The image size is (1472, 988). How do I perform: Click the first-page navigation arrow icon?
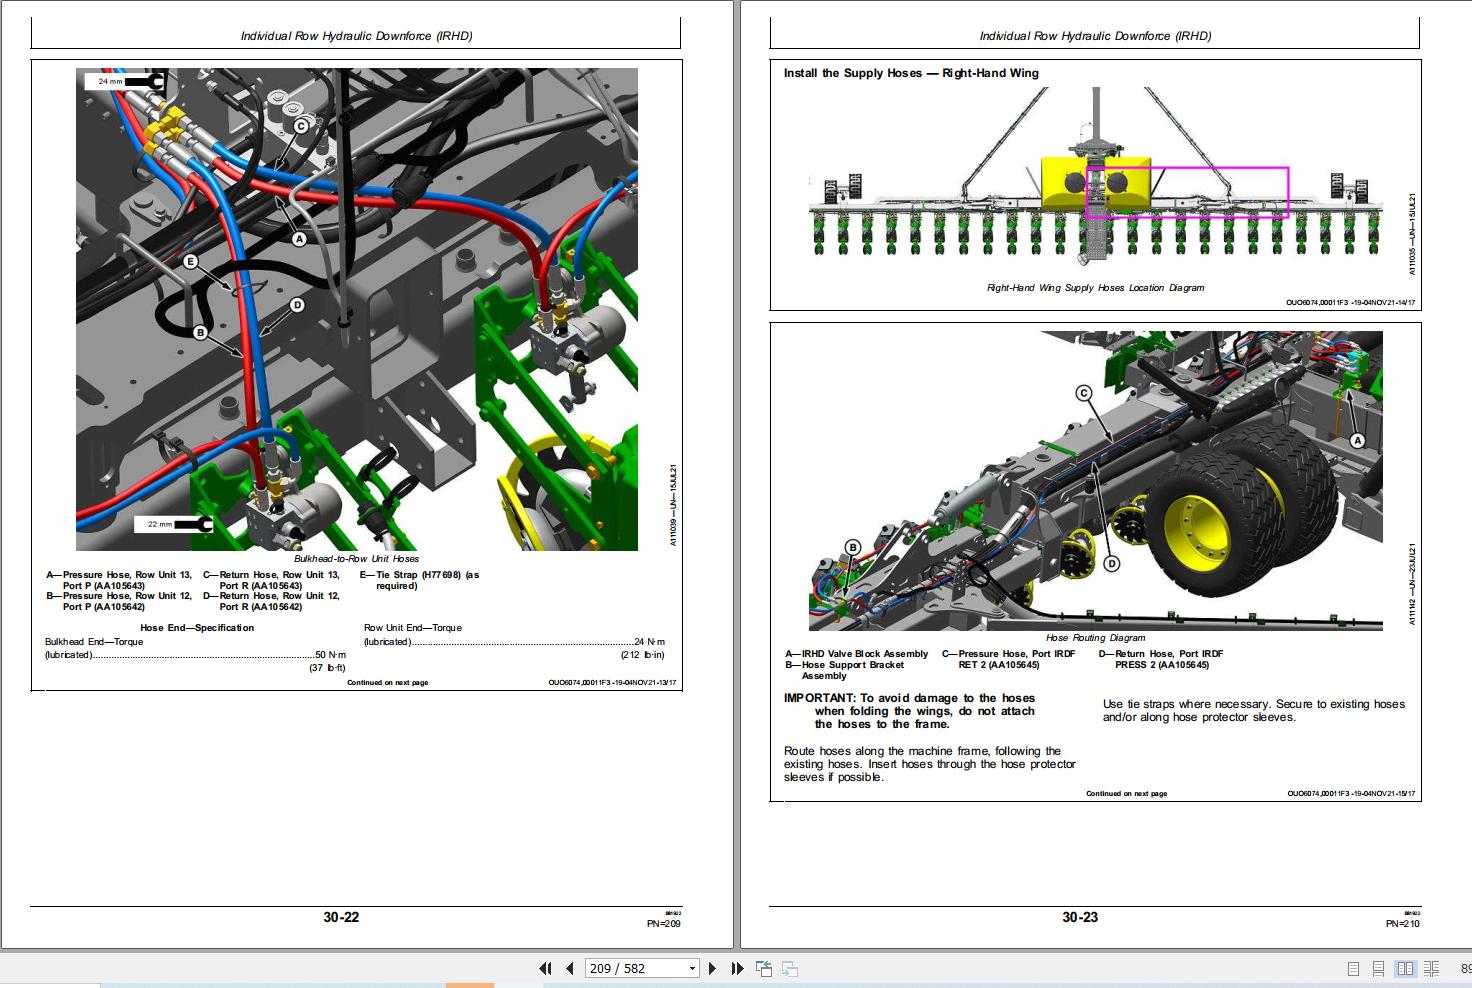pyautogui.click(x=546, y=968)
